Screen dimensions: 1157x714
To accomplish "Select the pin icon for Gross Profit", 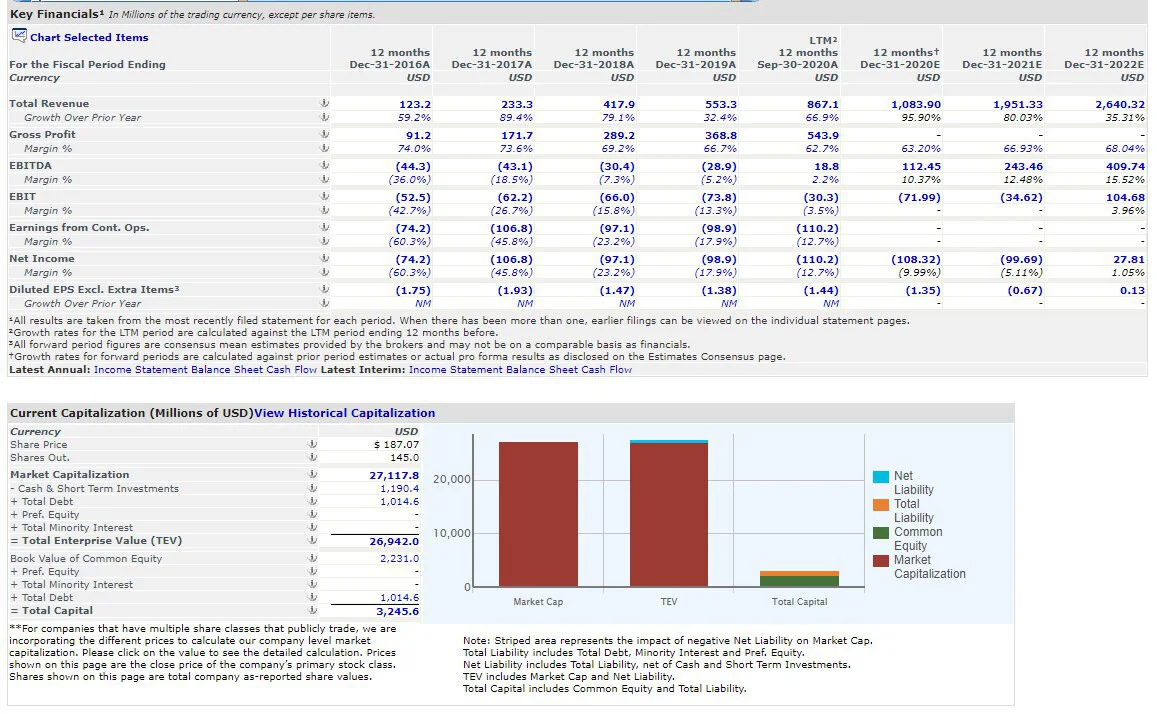I will pos(324,134).
